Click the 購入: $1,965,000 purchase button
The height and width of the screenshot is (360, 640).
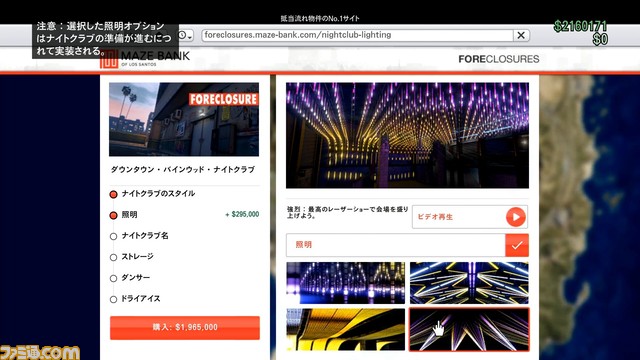pyautogui.click(x=184, y=327)
